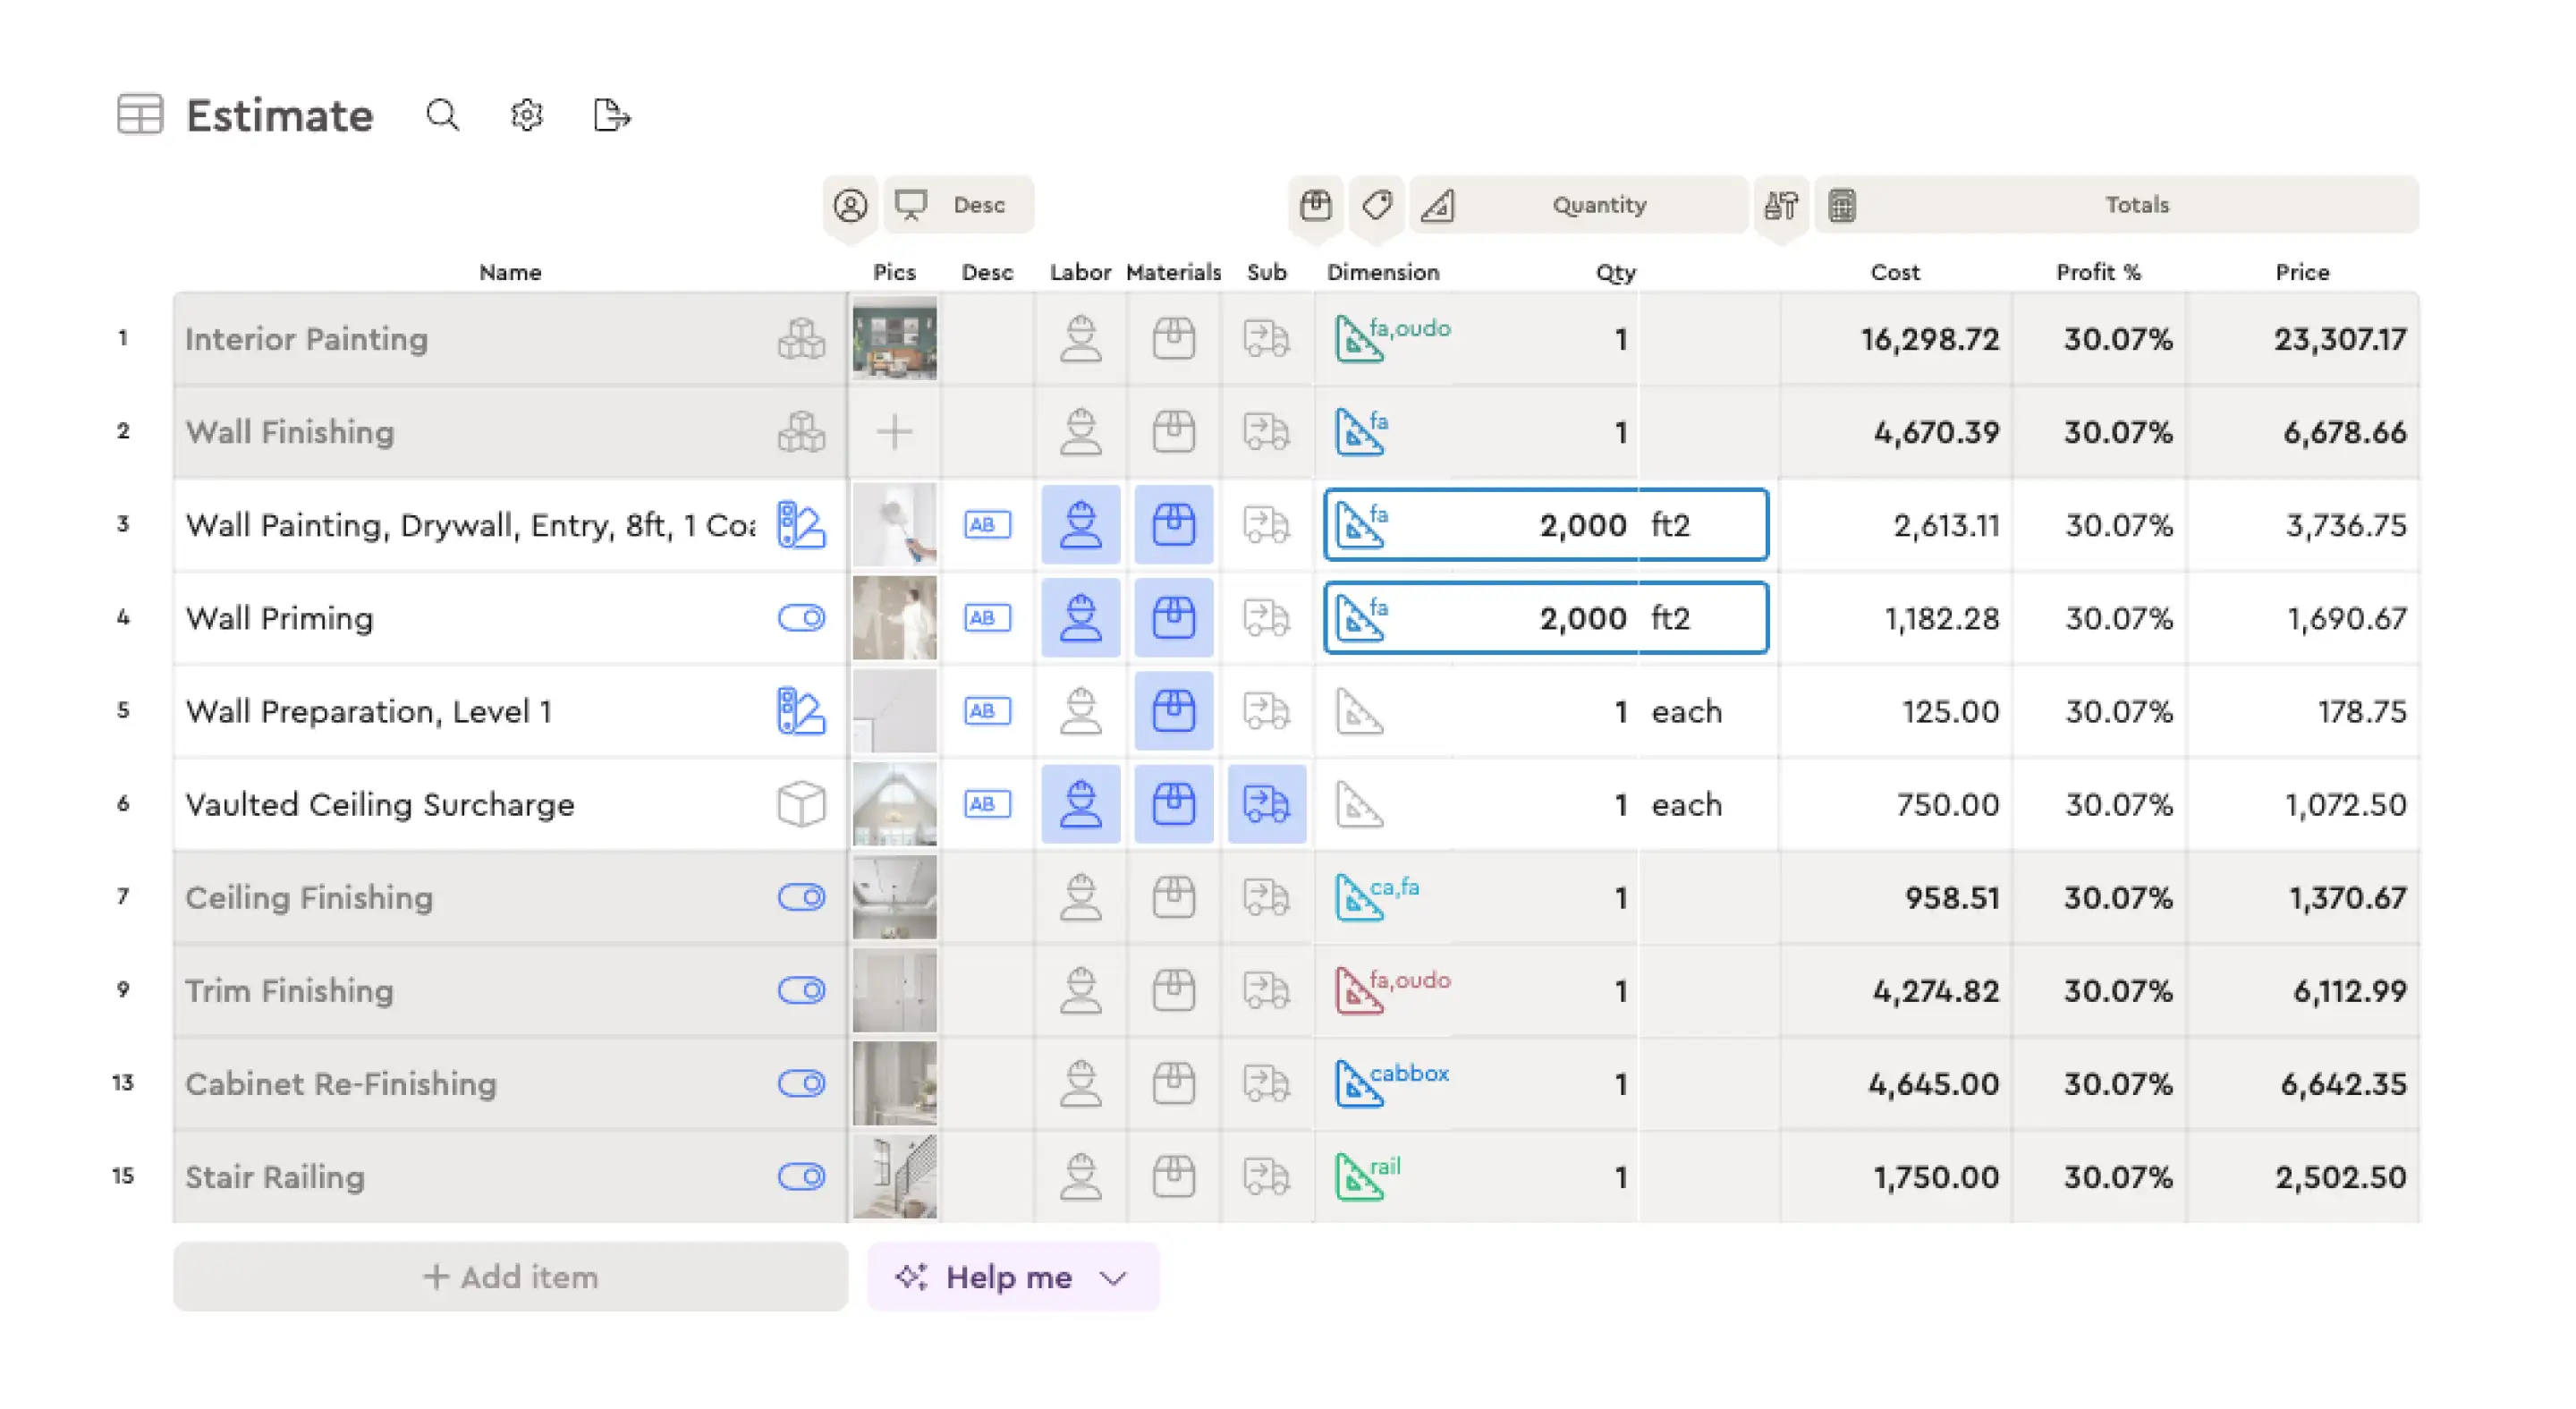Viewport: 2576px width, 1409px height.
Task: Expand the Help me dropdown chevron
Action: click(x=1113, y=1278)
